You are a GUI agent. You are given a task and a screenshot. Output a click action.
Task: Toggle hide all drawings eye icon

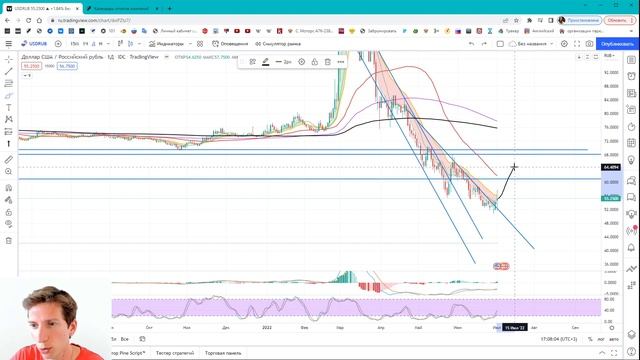[9, 224]
